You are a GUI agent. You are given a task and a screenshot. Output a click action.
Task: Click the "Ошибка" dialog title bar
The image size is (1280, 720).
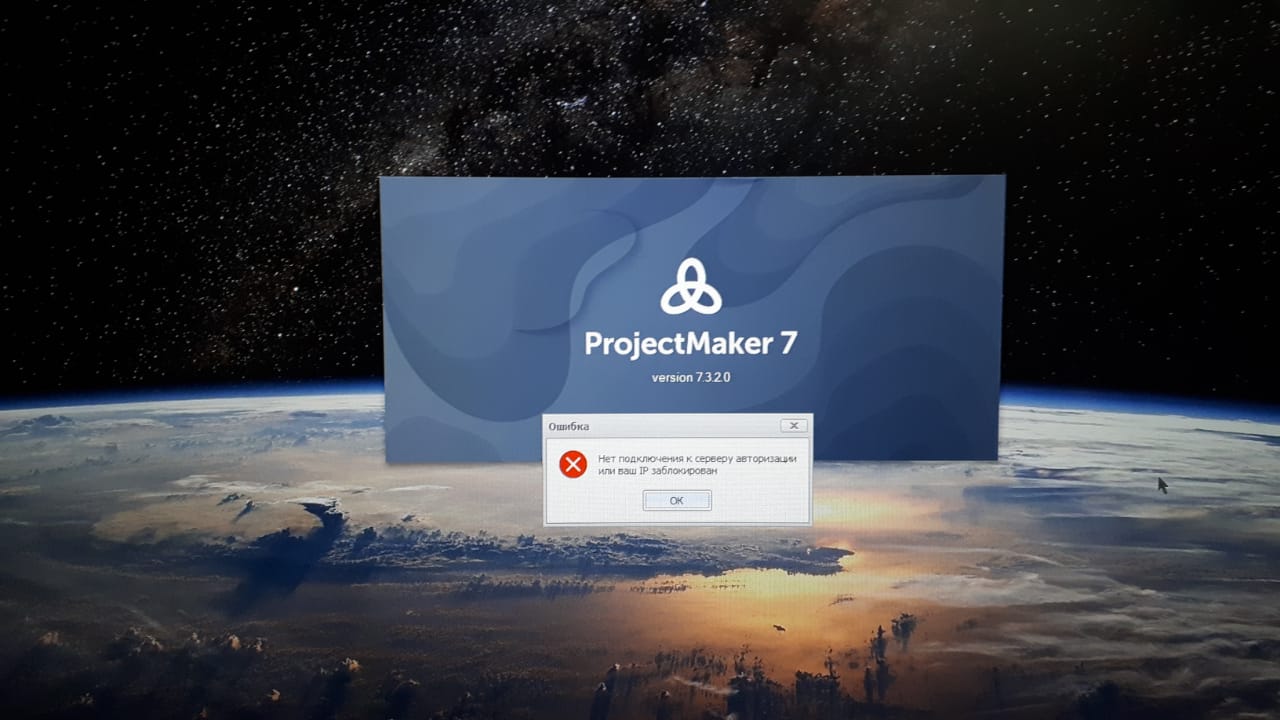677,426
